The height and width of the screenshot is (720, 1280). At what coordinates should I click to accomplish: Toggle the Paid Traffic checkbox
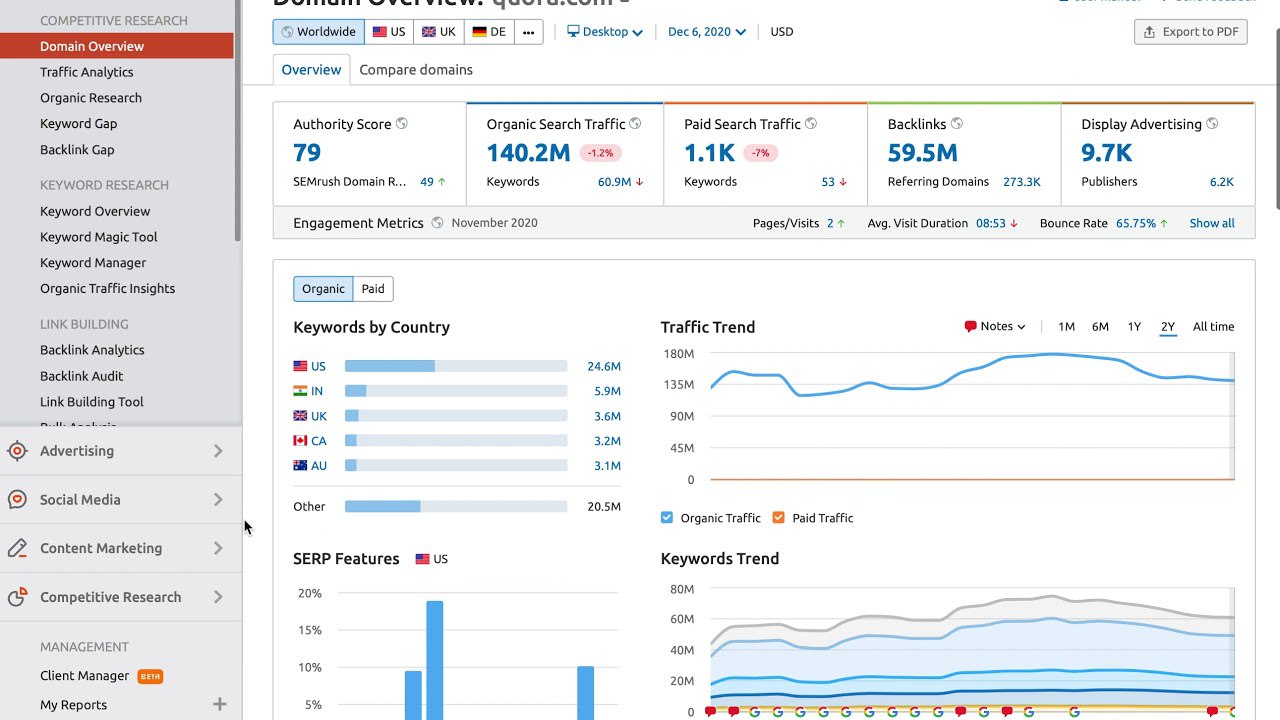coord(779,518)
